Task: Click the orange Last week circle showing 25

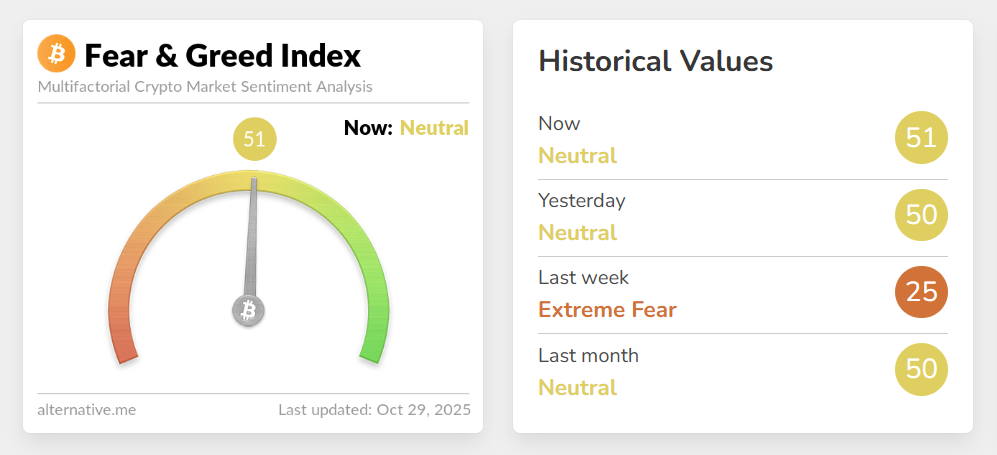Action: pyautogui.click(x=921, y=292)
